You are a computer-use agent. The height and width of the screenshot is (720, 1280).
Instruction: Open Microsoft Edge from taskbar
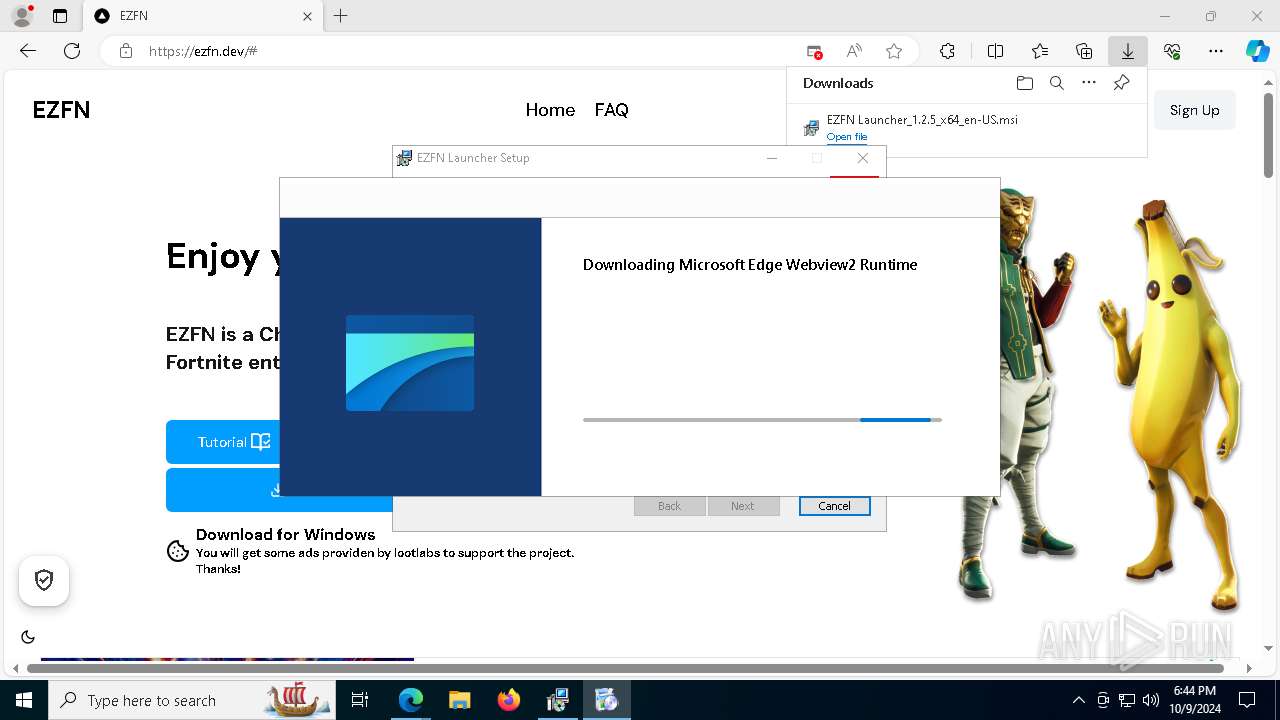click(411, 700)
